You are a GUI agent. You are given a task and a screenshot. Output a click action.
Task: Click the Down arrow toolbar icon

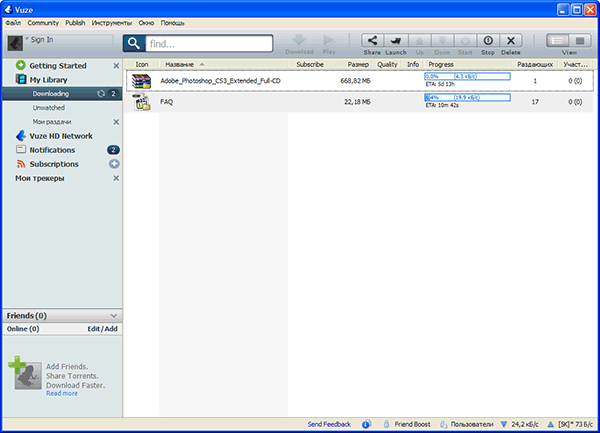pyautogui.click(x=442, y=41)
